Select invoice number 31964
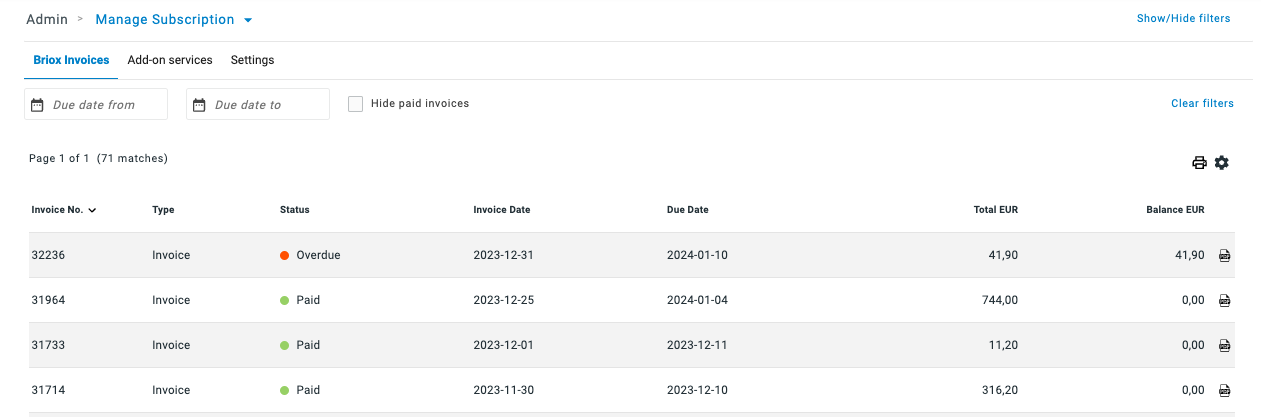Screen dimensions: 1261x417 [x=48, y=300]
